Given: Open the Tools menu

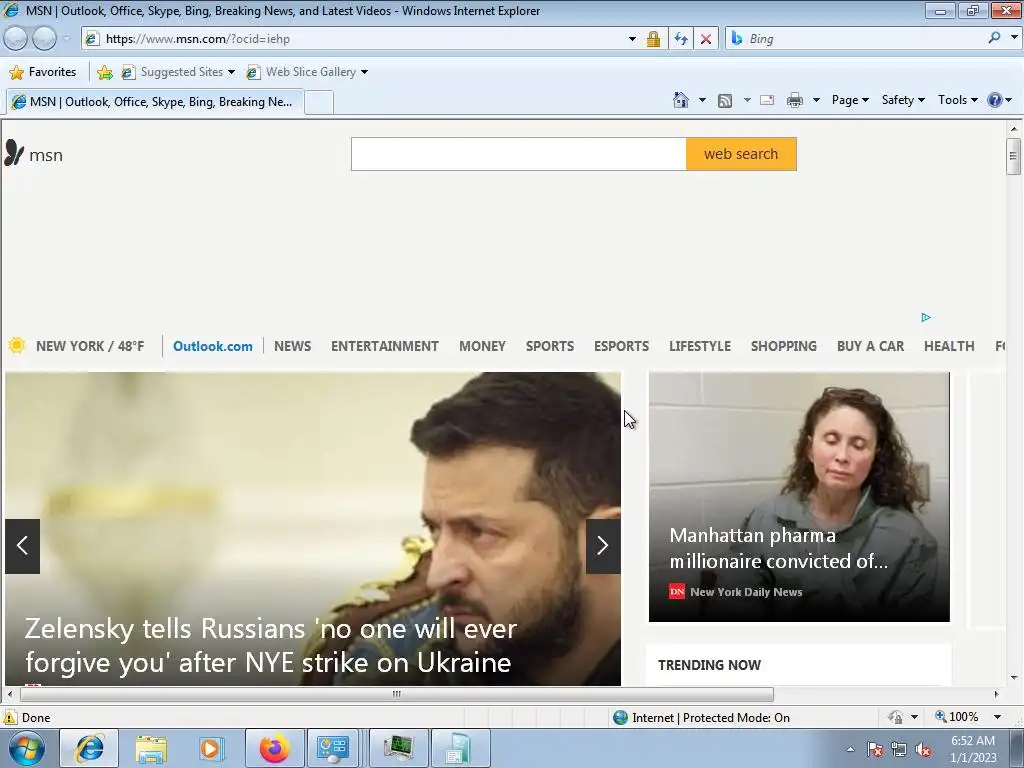Looking at the screenshot, I should [x=957, y=100].
